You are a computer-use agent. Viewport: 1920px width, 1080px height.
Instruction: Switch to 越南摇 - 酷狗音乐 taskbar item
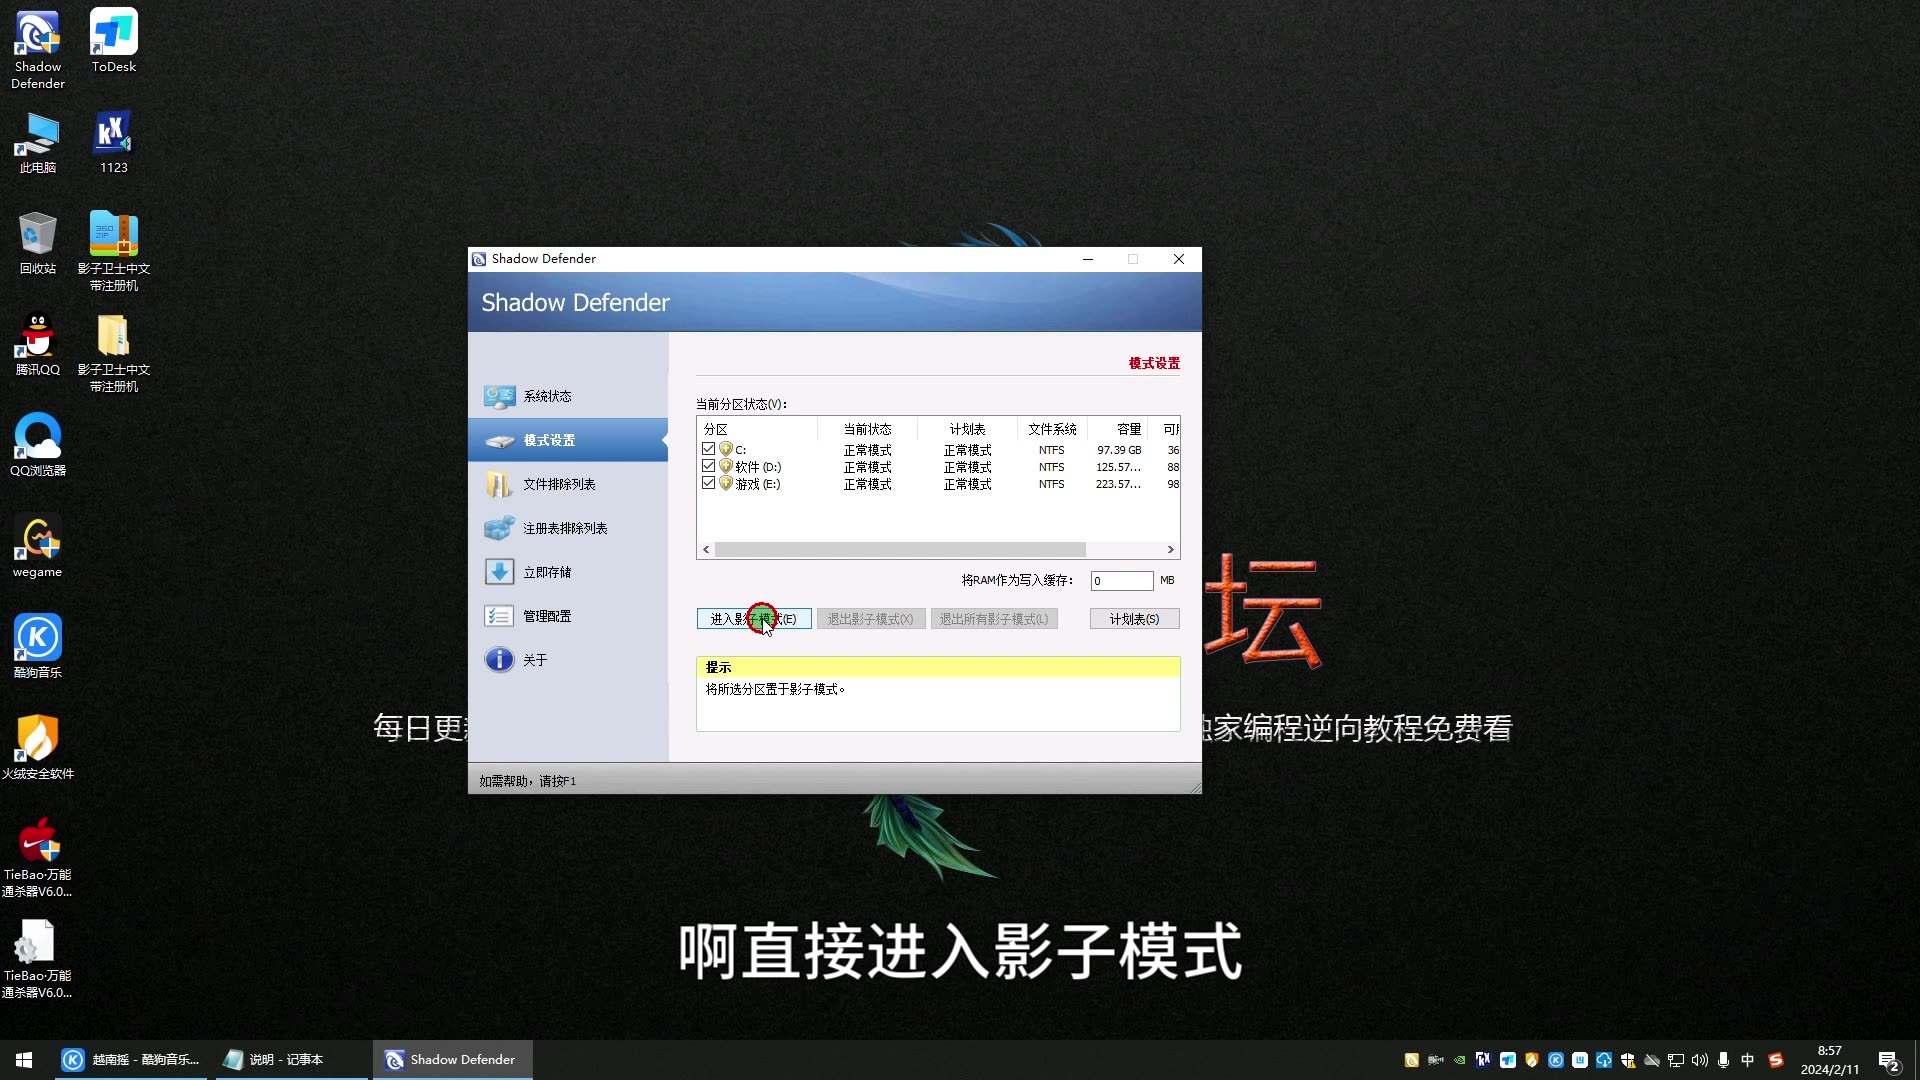point(131,1060)
